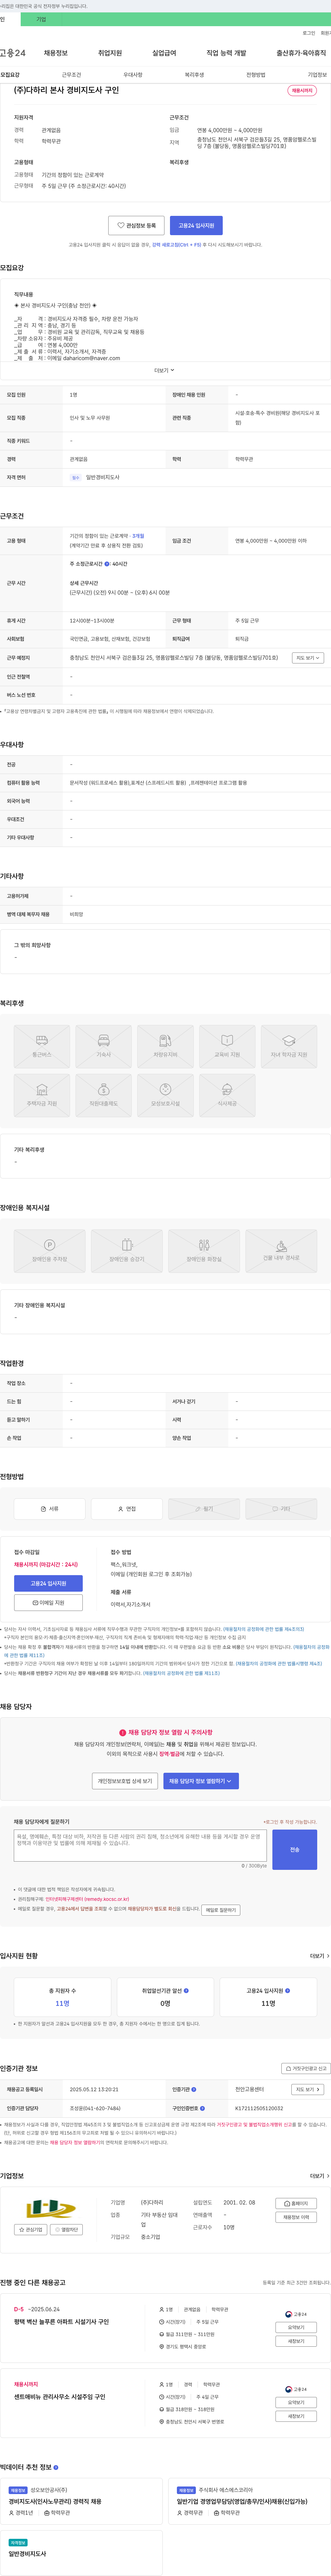Switch to the 기업 tab at top

41,19
